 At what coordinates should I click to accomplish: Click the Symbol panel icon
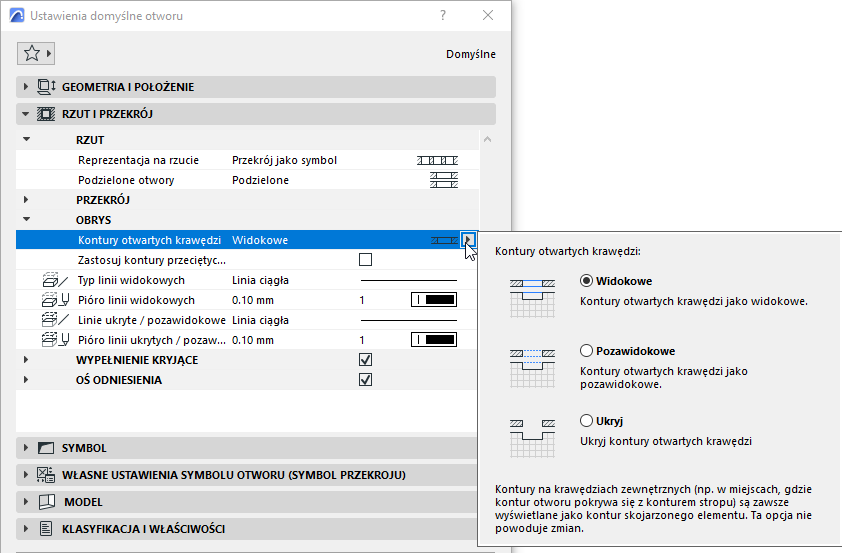click(46, 448)
